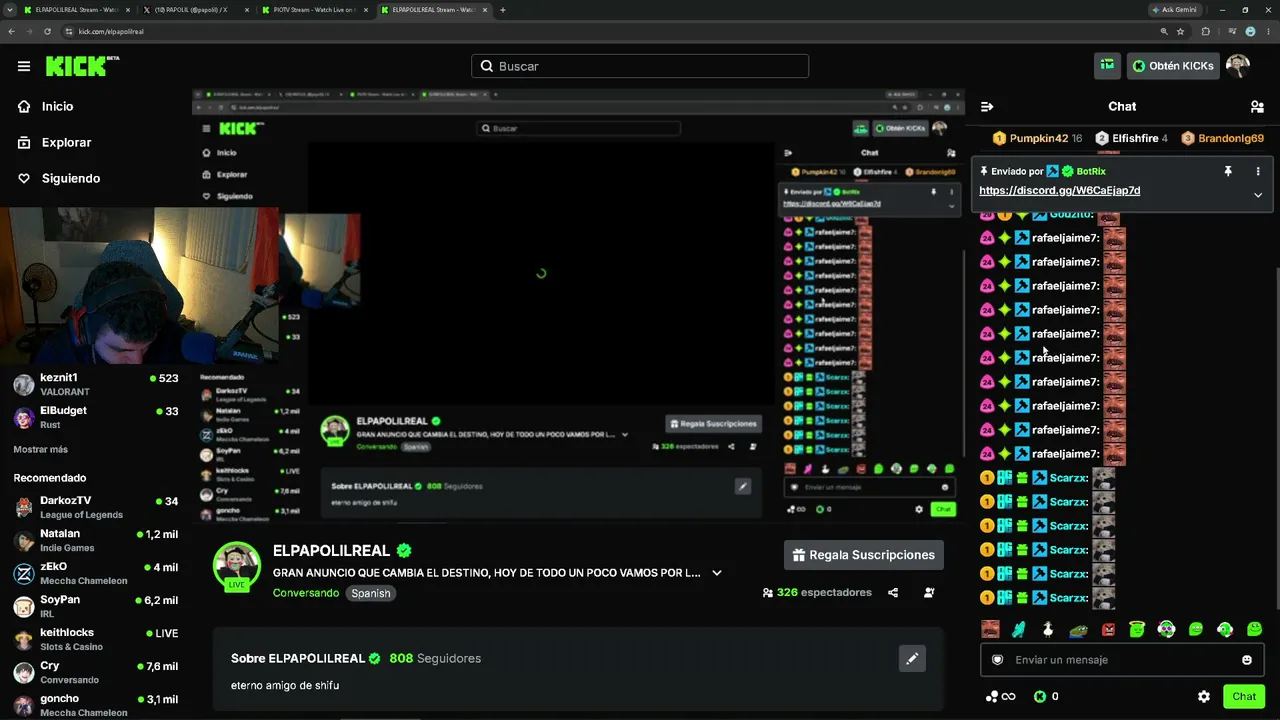This screenshot has height=720, width=1280.
Task: Share the stream with share icon
Action: pos(893,592)
